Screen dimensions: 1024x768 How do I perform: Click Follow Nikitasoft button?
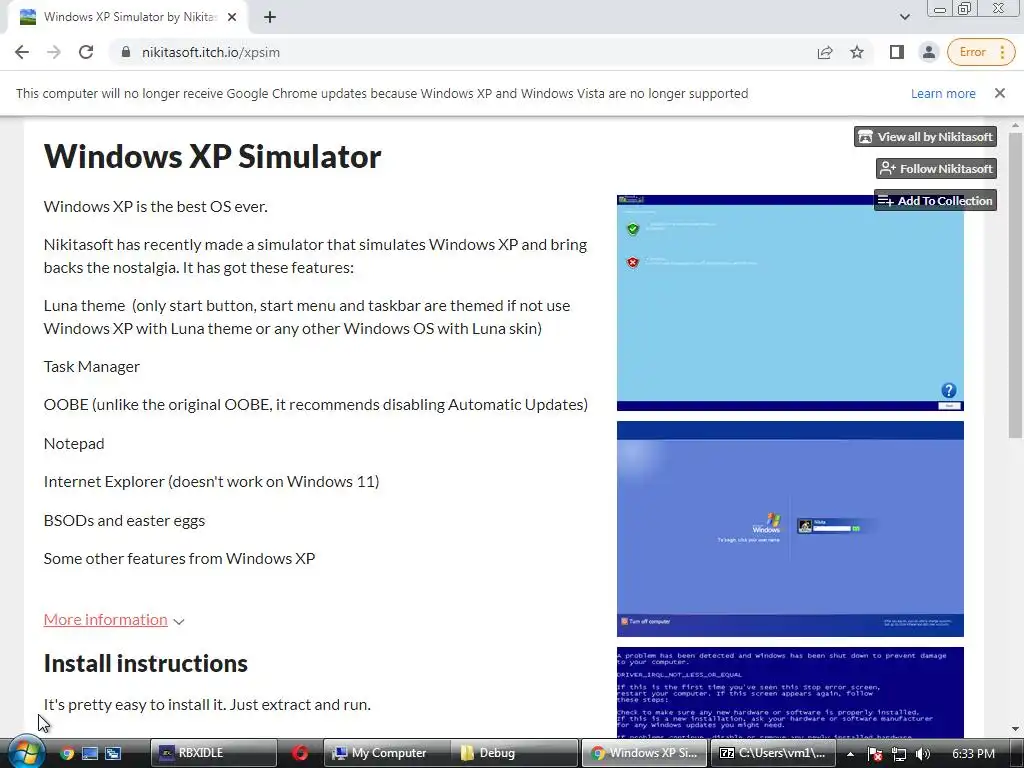pos(936,168)
